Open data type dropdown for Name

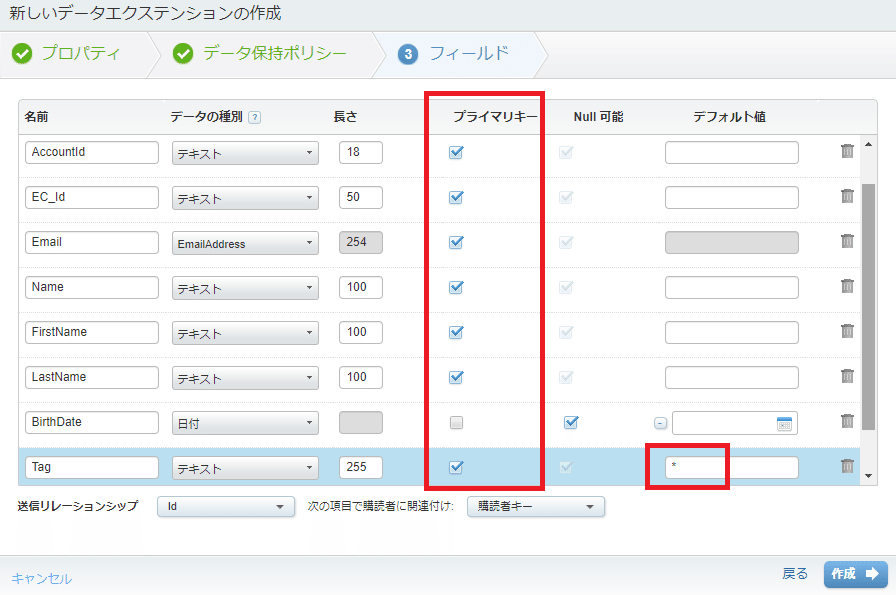click(245, 288)
